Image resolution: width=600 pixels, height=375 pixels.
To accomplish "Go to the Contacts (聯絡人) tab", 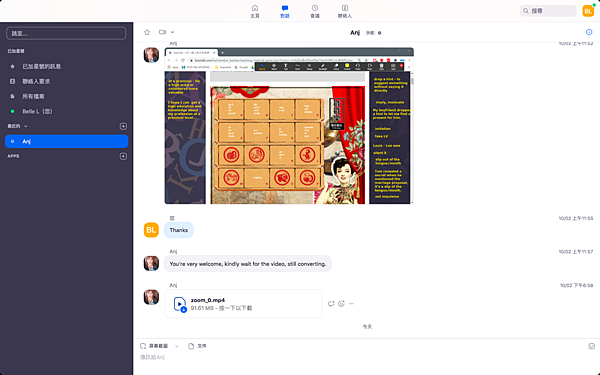I will coord(344,11).
